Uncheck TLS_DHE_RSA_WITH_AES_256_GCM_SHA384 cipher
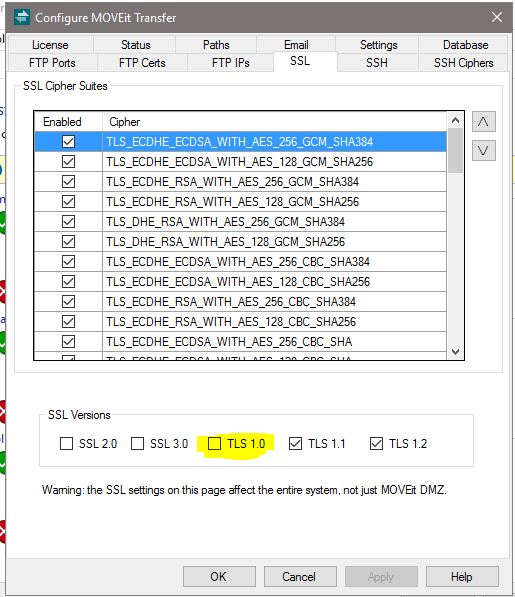This screenshot has width=515, height=597. [x=69, y=222]
